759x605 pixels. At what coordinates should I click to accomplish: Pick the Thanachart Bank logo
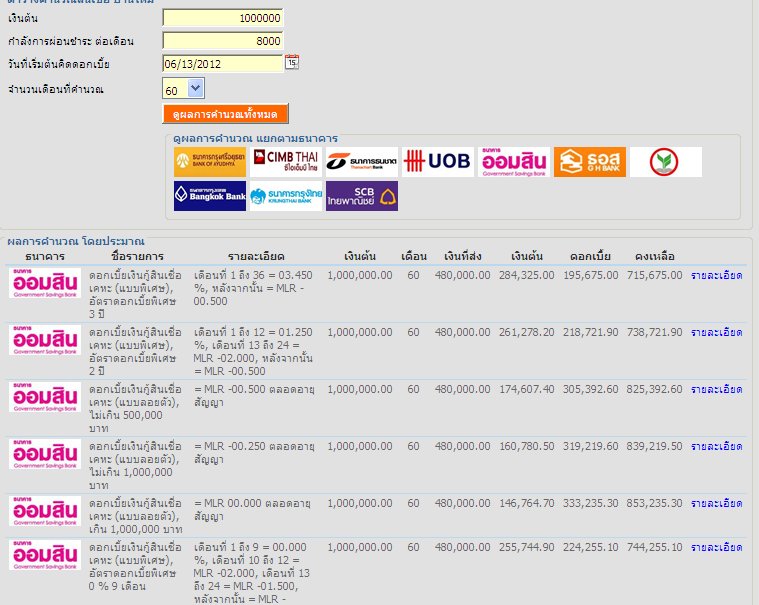(362, 162)
